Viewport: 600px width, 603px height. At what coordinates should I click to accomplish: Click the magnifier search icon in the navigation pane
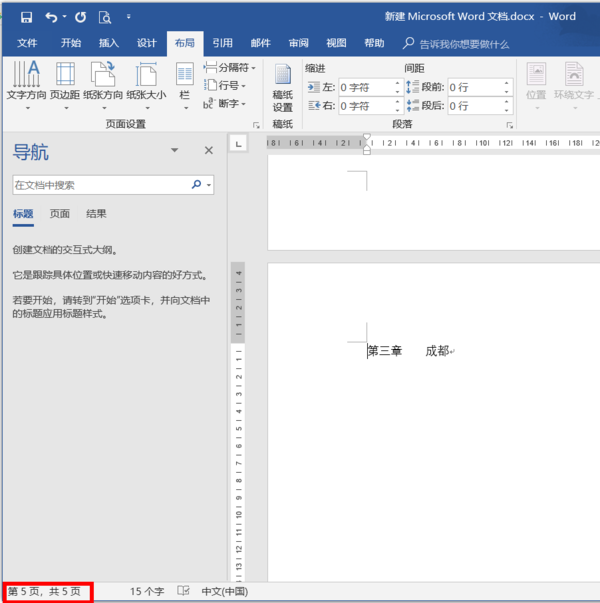(196, 185)
